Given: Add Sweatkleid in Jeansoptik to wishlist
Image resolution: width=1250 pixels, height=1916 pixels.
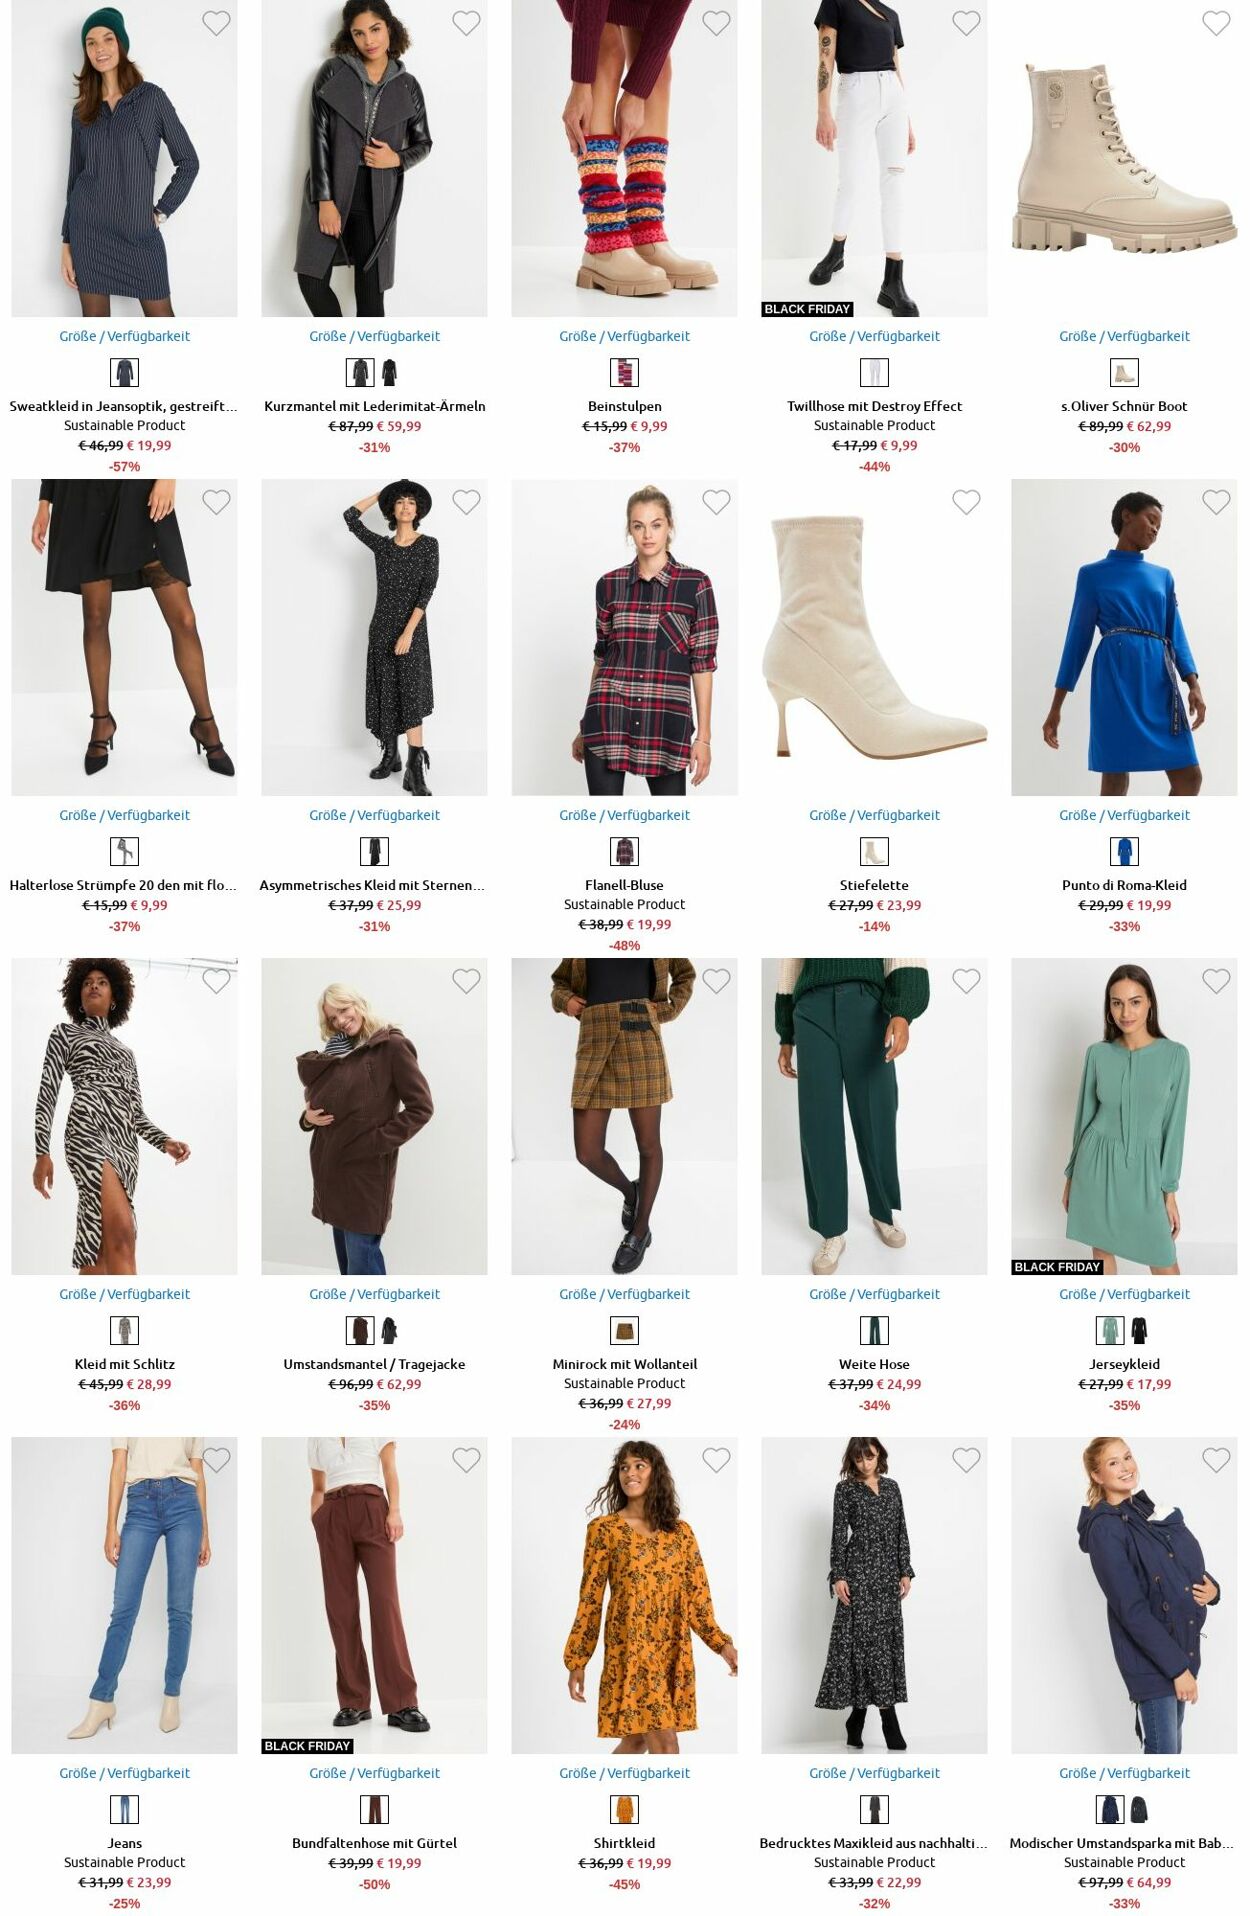Looking at the screenshot, I should click(x=216, y=23).
